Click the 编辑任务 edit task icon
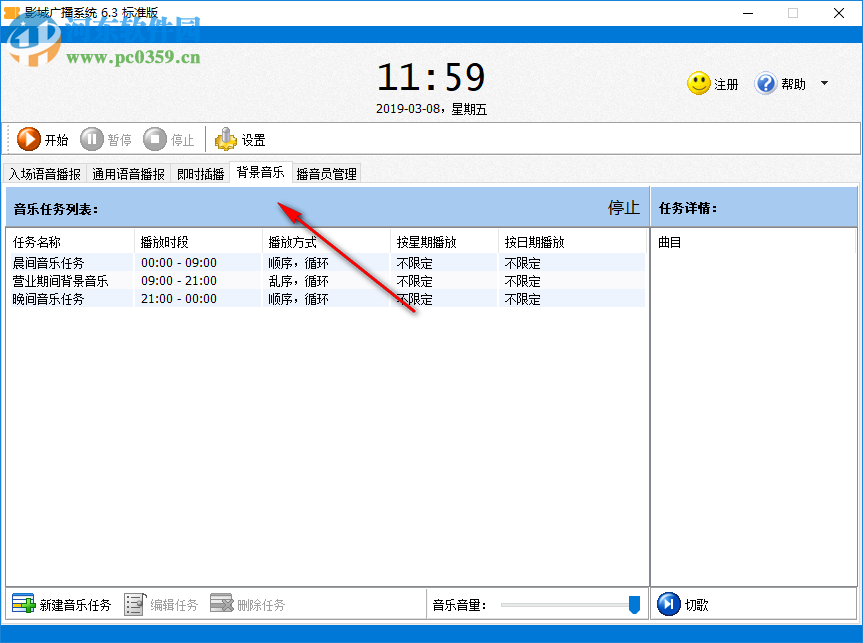 point(136,603)
